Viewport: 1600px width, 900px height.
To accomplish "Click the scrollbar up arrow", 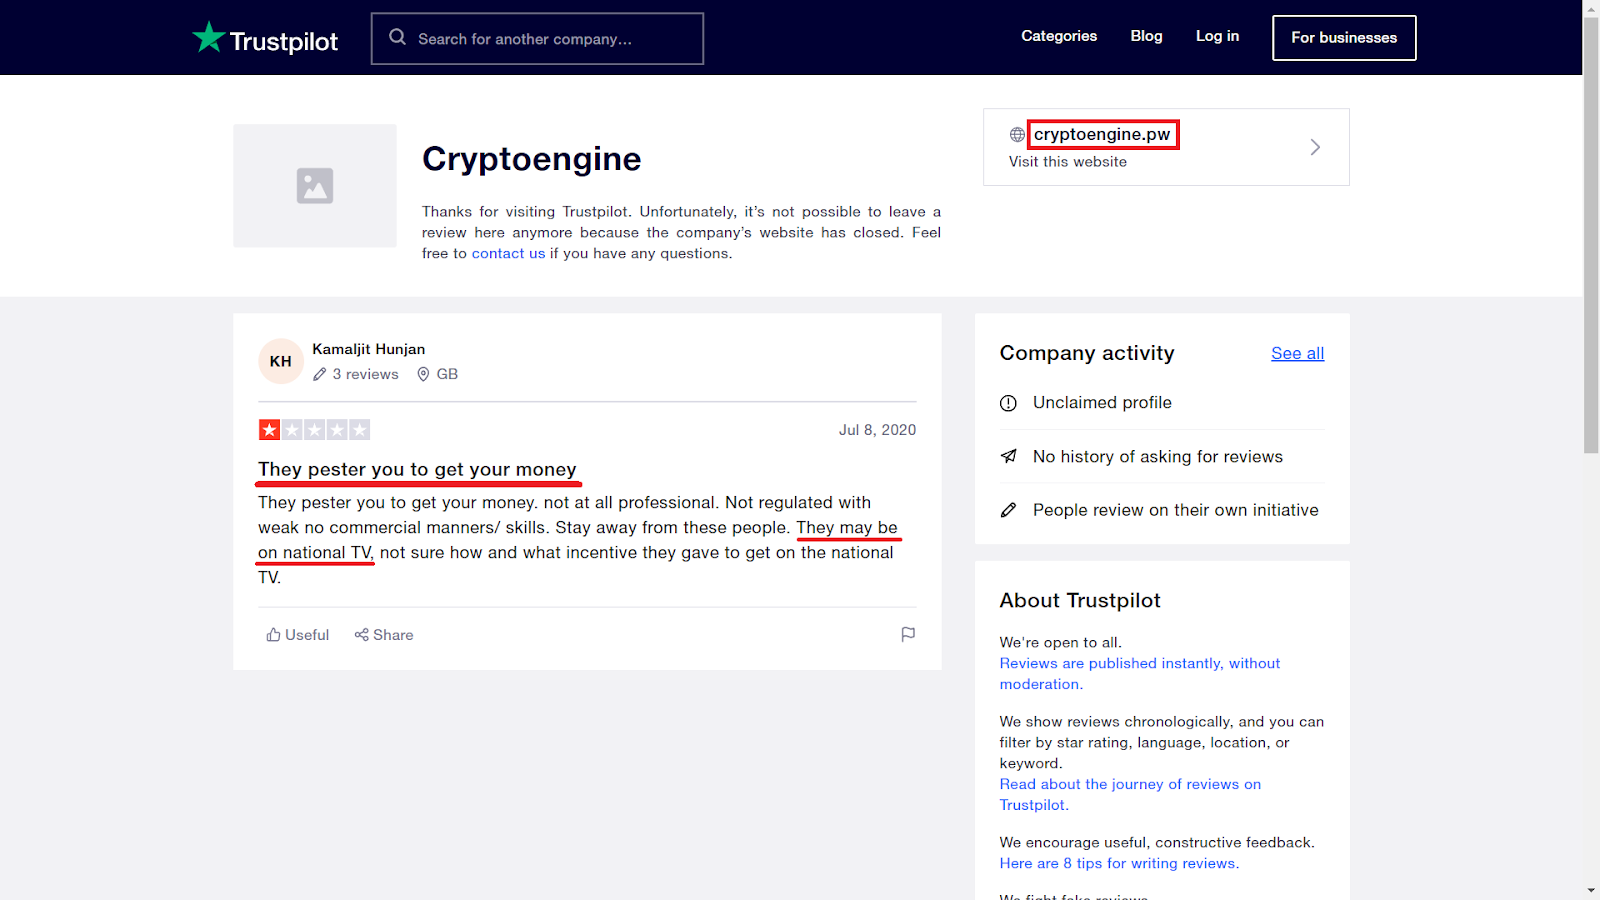I will click(x=1591, y=8).
